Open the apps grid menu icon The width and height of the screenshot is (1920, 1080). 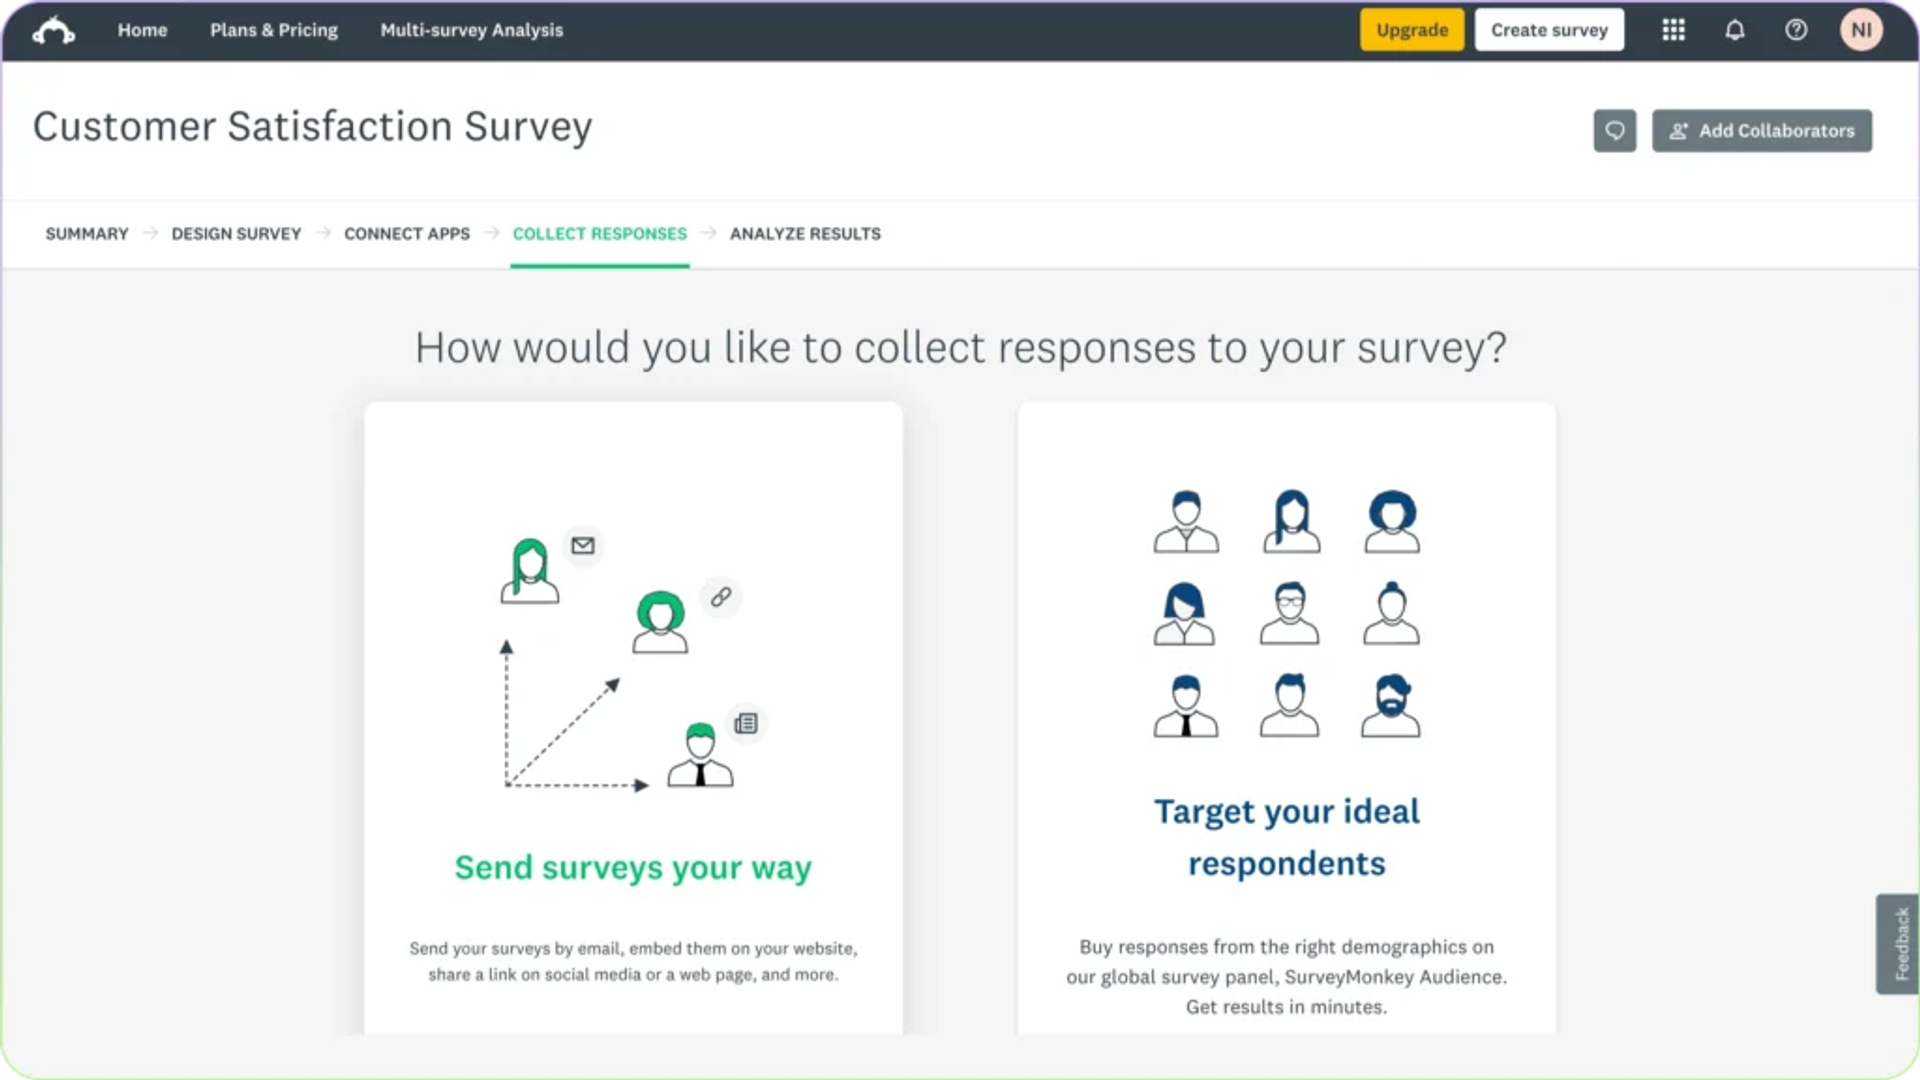tap(1673, 30)
